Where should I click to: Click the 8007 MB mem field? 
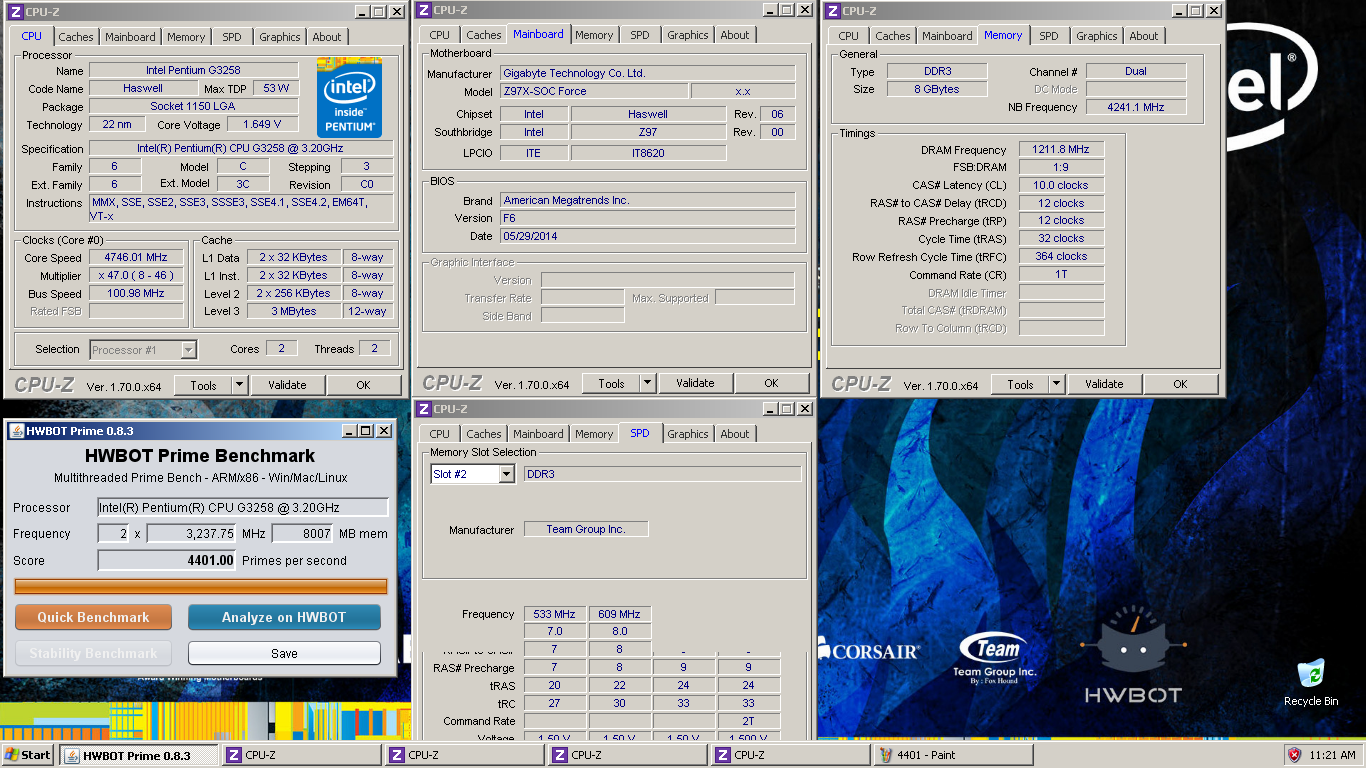coord(303,534)
